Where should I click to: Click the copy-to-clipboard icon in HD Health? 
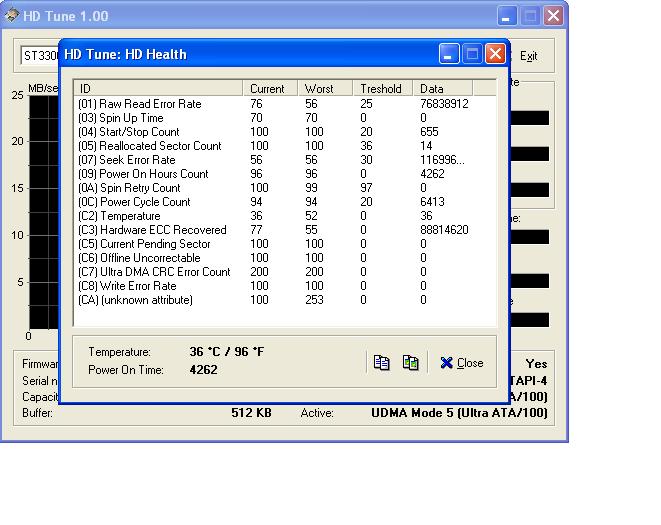382,363
